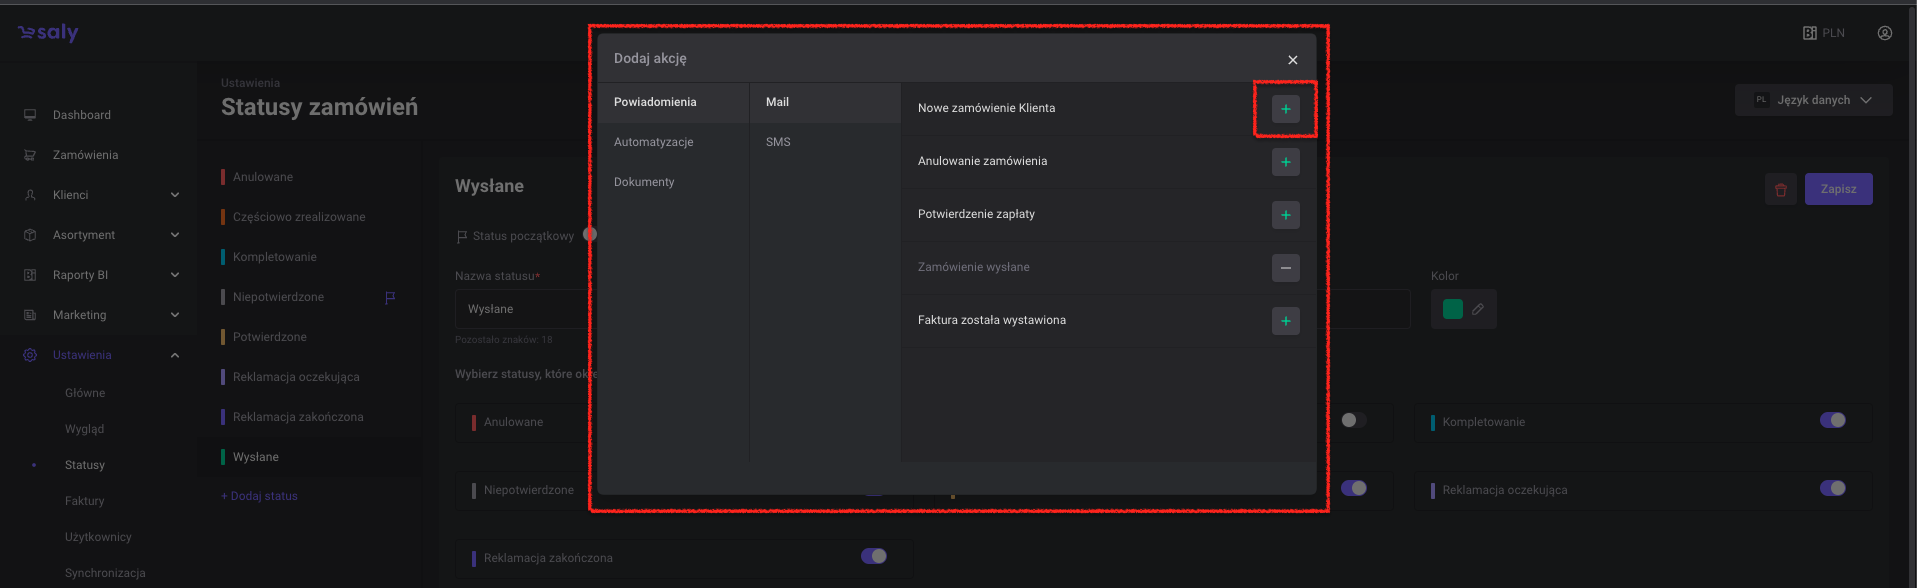The height and width of the screenshot is (588, 1917).
Task: Collapse the Ustawienia sidebar section
Action: click(175, 355)
